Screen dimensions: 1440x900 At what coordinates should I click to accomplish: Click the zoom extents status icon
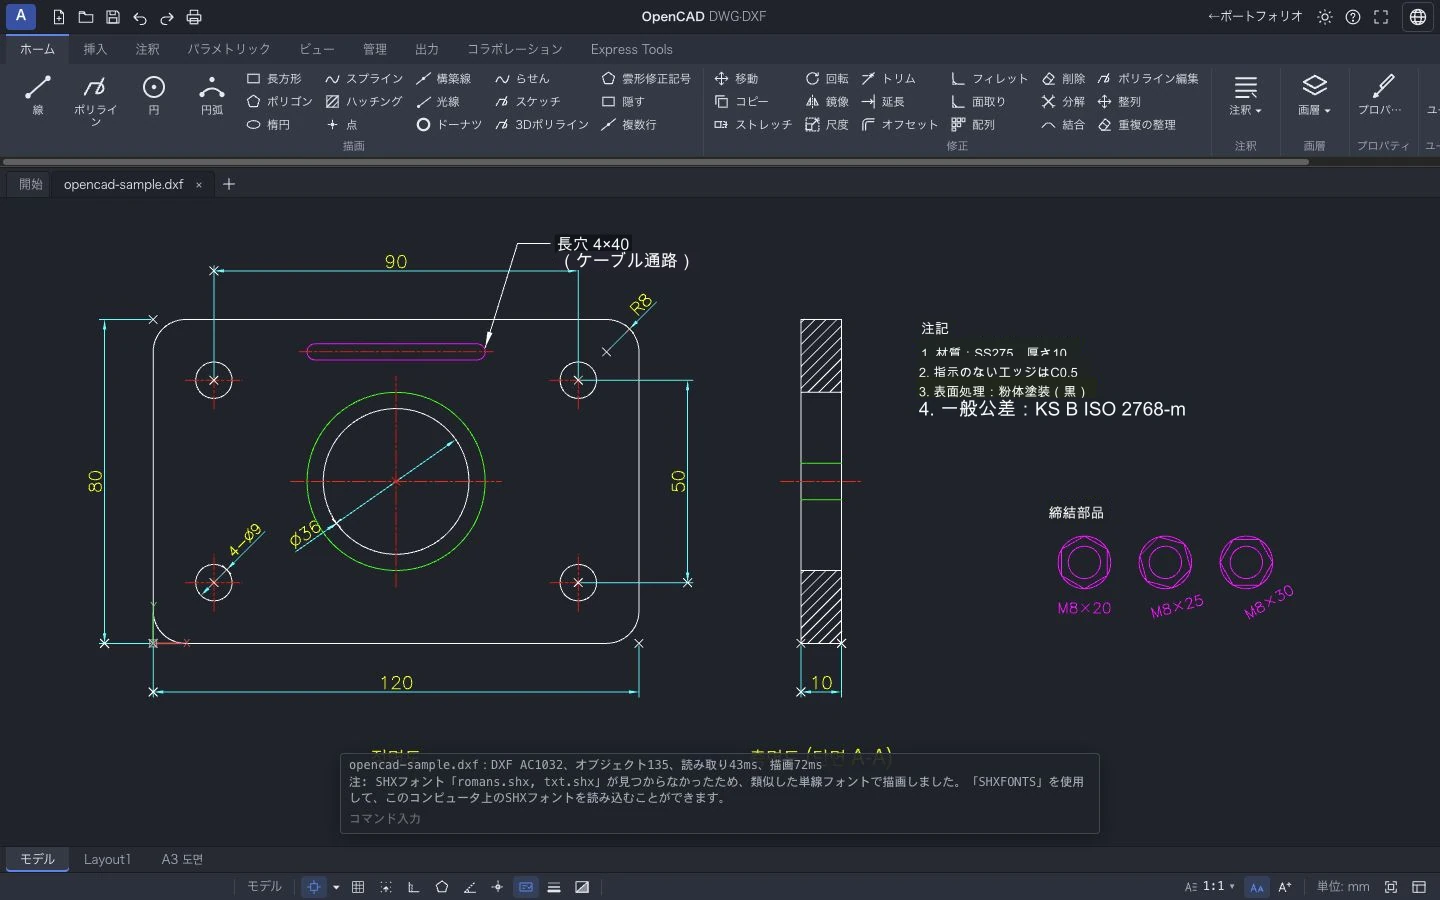click(1391, 887)
